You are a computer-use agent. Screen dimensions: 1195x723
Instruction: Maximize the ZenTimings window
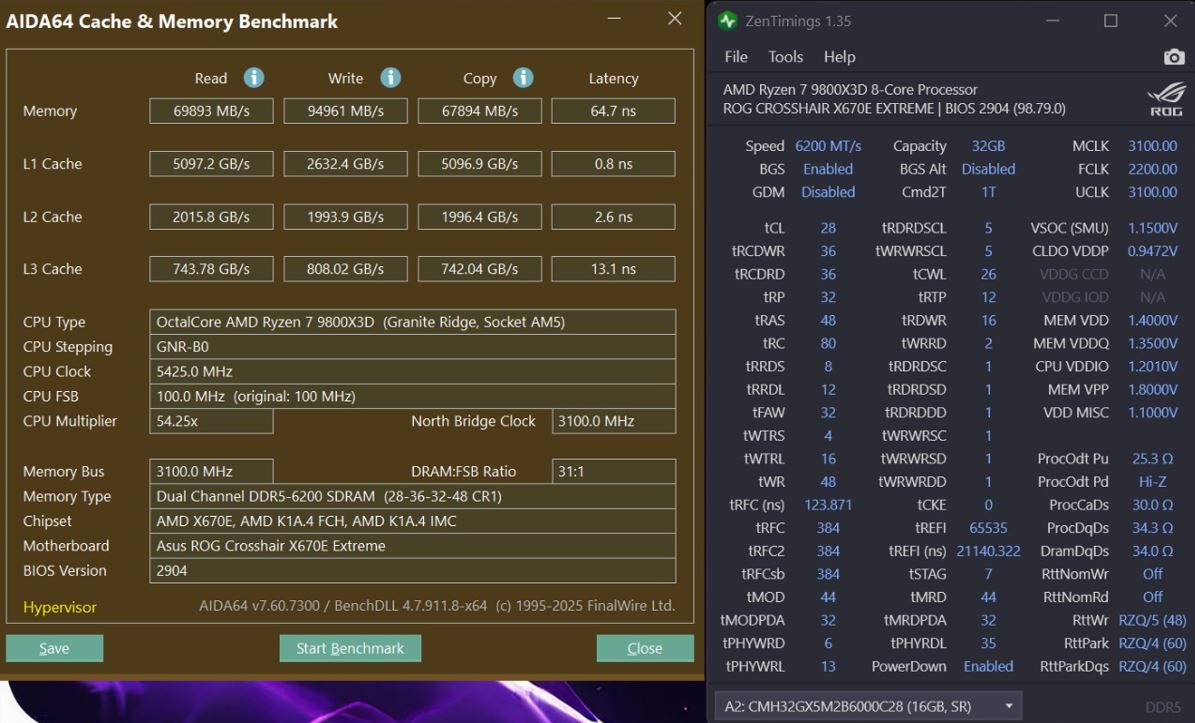pyautogui.click(x=1110, y=21)
